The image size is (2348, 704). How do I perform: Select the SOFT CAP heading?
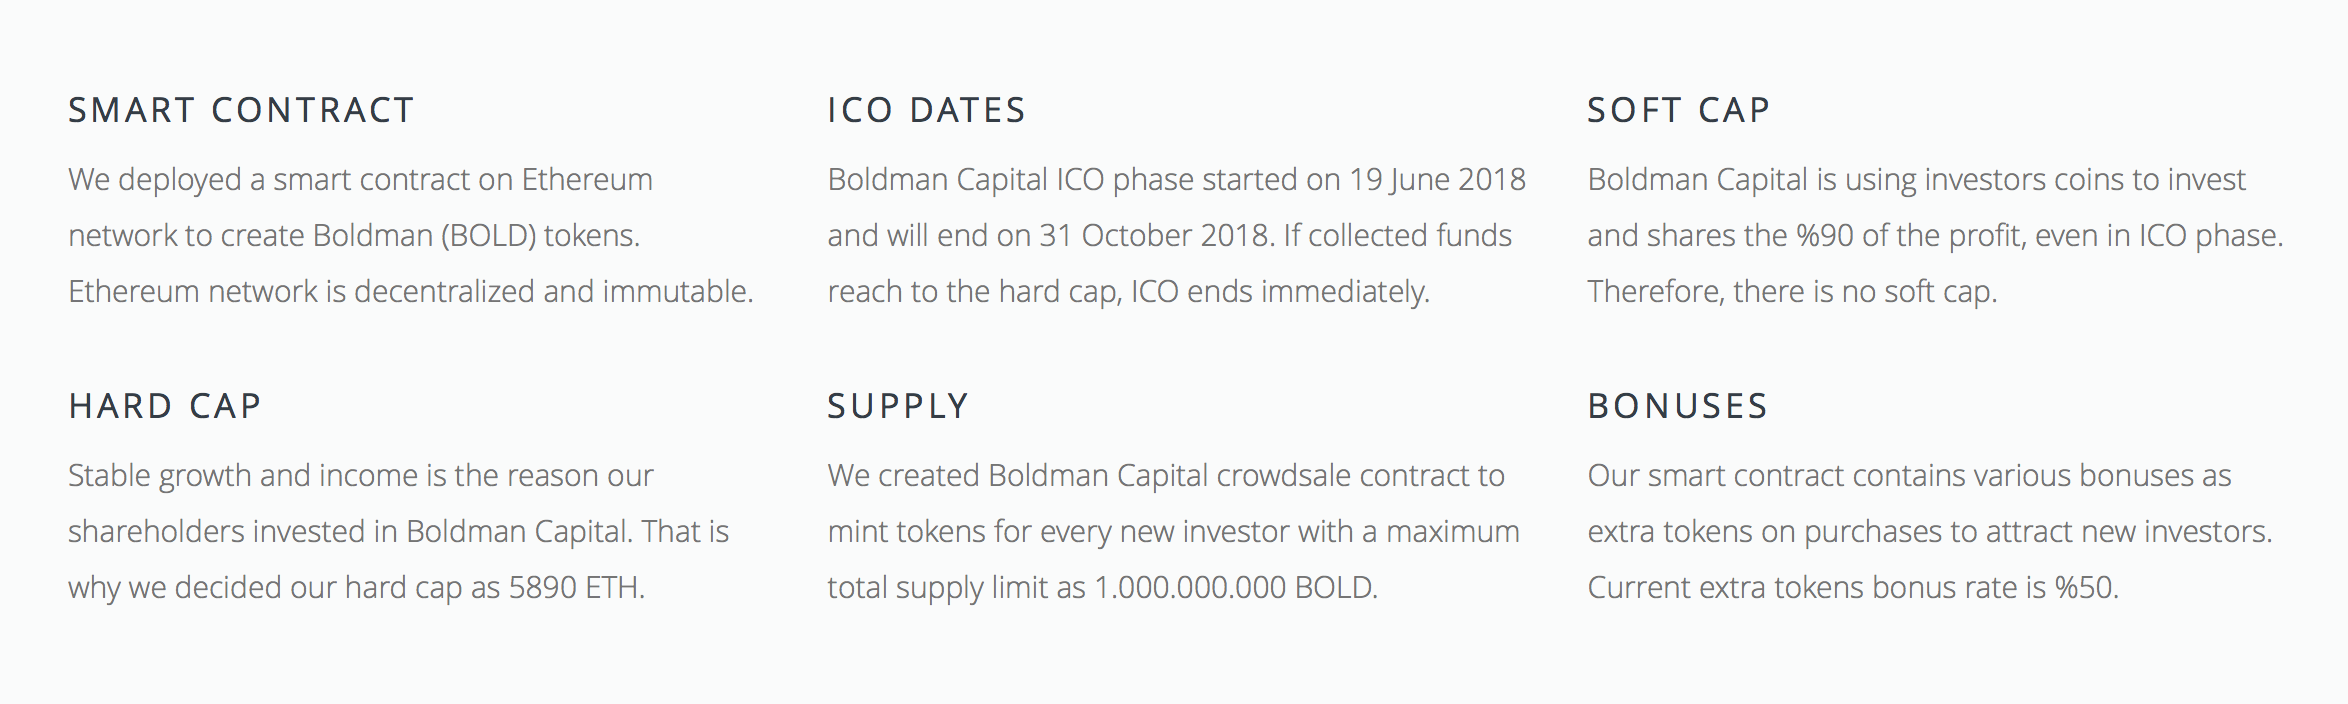coord(1678,110)
